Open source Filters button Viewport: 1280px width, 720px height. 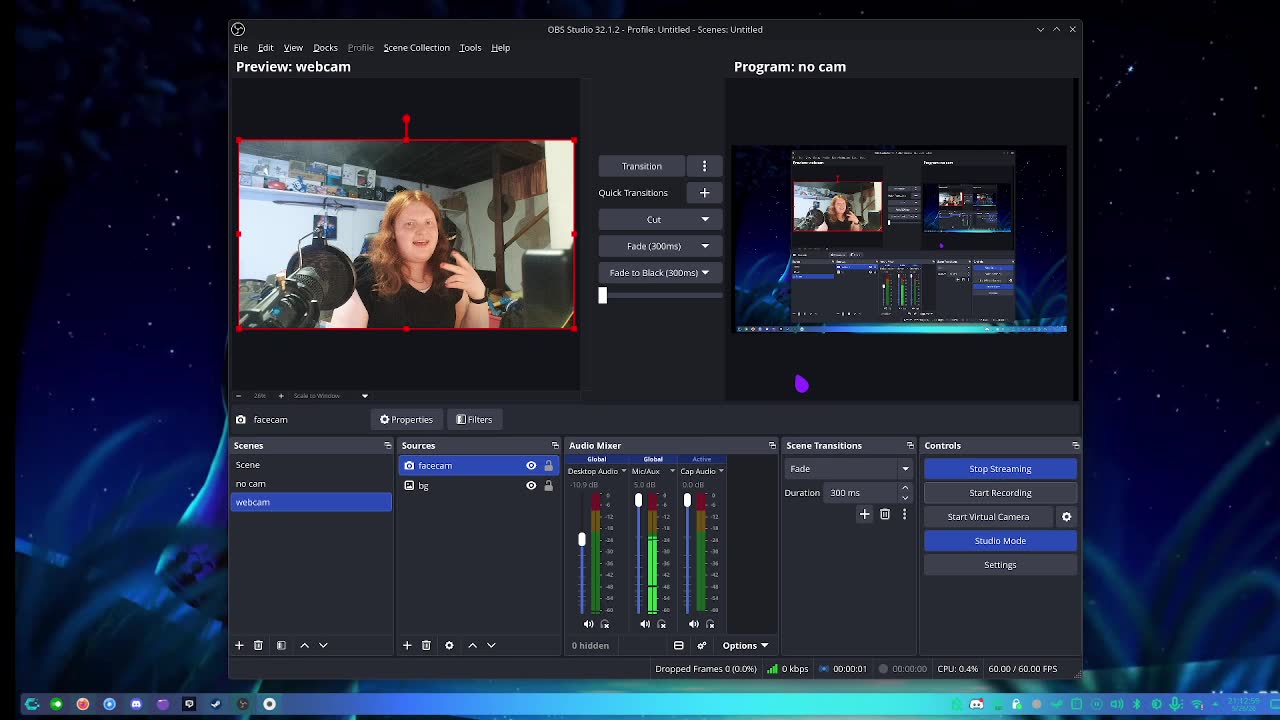tap(474, 419)
